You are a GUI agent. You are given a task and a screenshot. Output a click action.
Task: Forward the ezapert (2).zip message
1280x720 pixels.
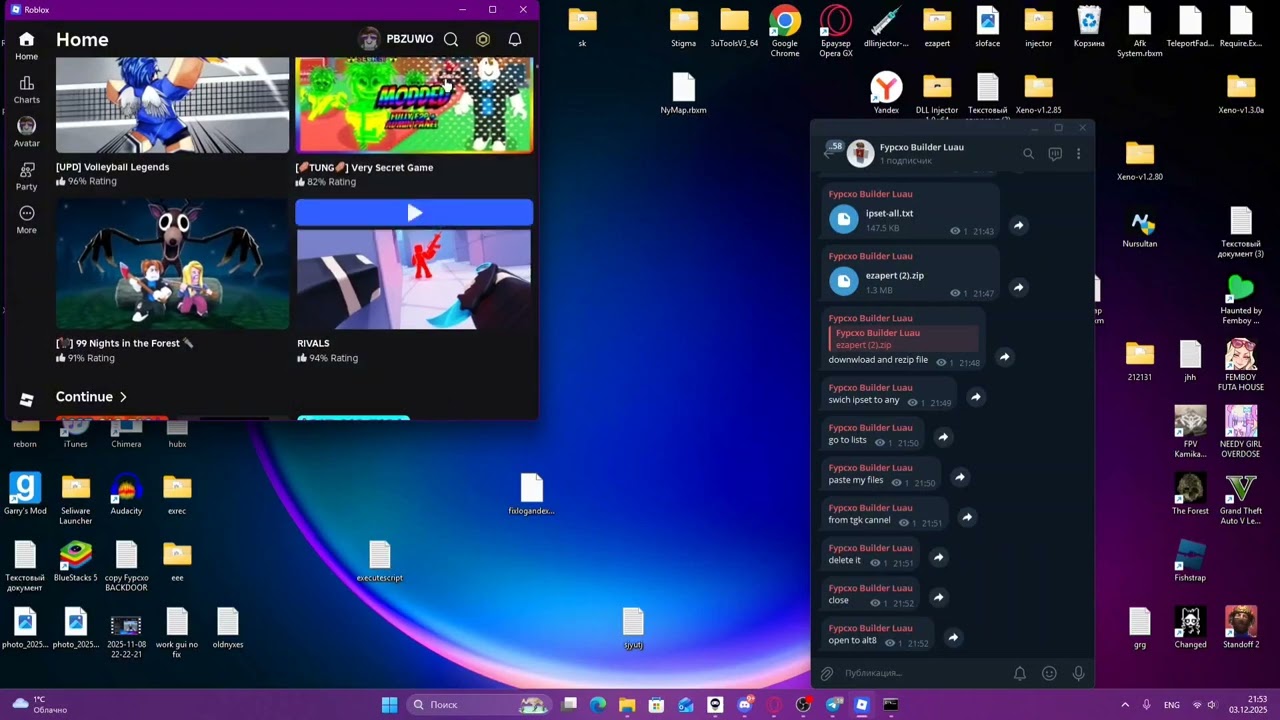[1018, 287]
